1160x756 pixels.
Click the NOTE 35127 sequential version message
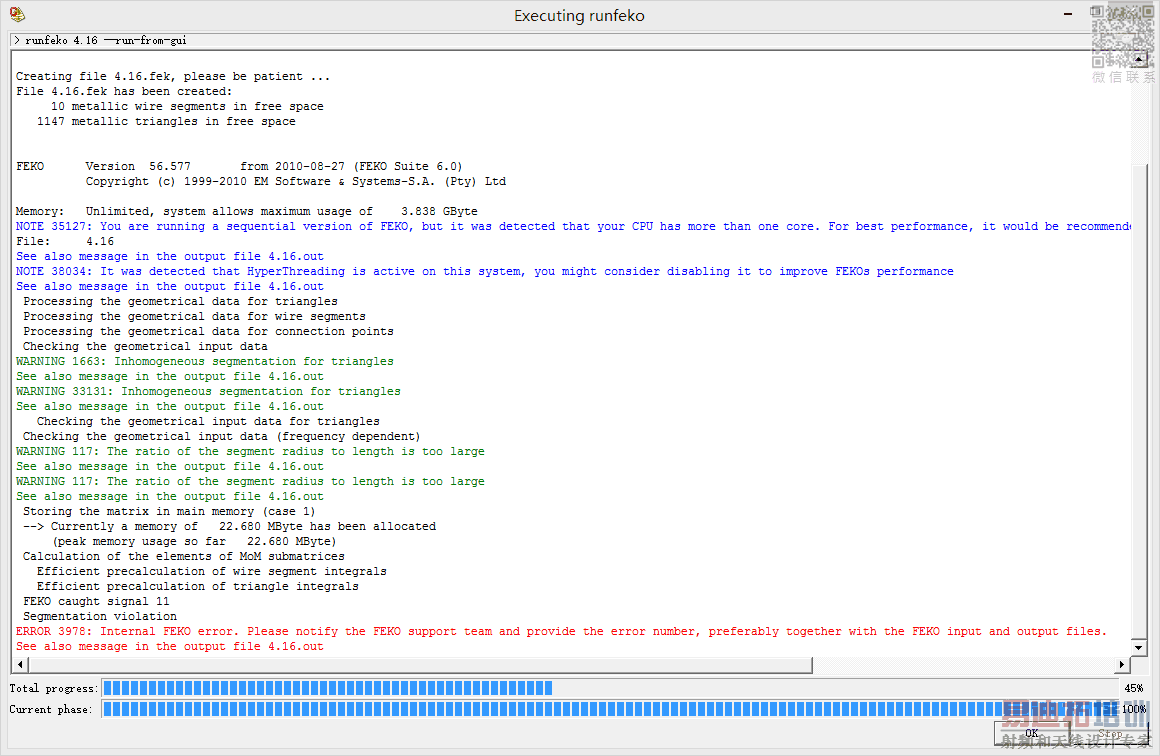573,226
